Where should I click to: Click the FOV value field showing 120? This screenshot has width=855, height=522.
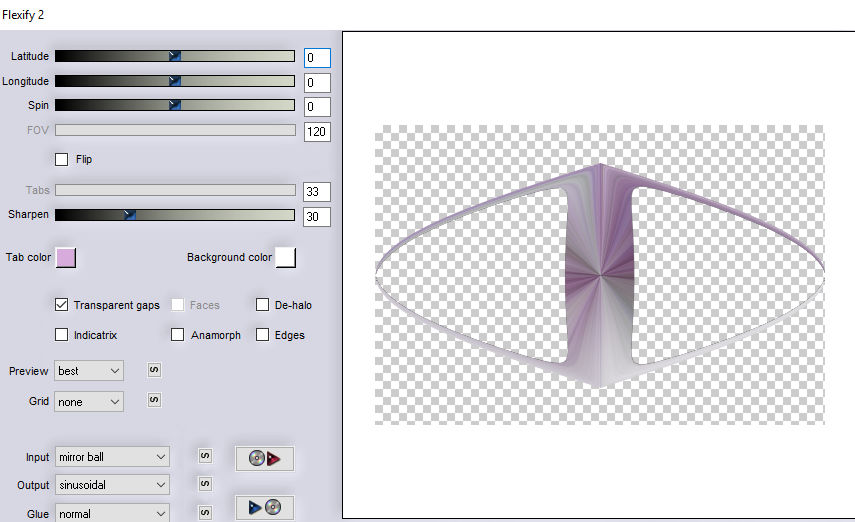point(317,131)
